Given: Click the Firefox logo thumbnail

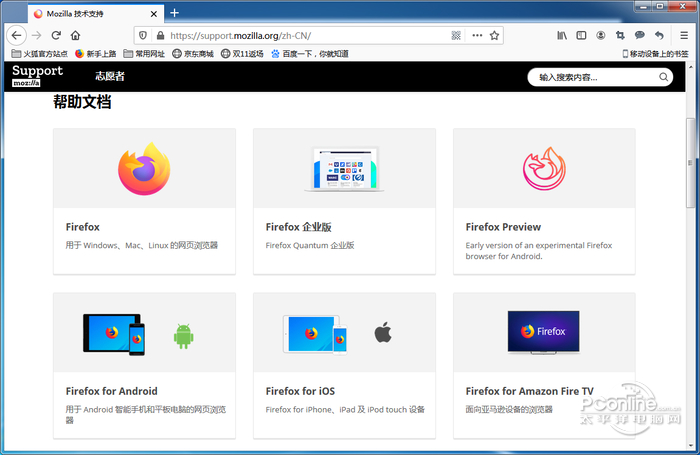Looking at the screenshot, I should [144, 168].
